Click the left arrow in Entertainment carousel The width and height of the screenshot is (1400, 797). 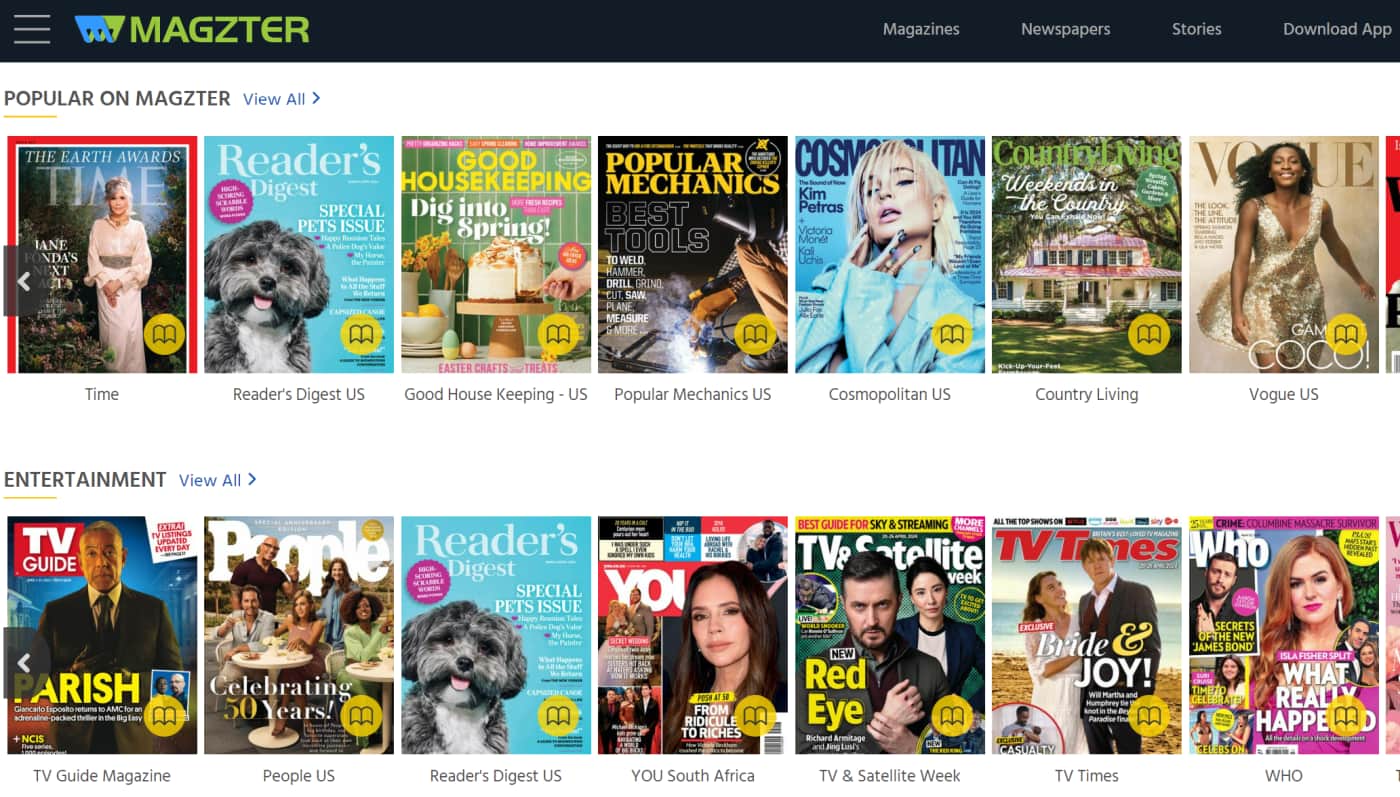[x=24, y=663]
